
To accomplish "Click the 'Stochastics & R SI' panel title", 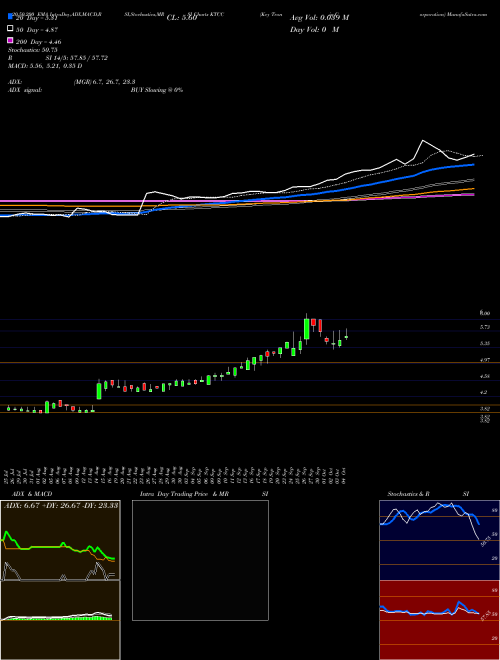I will pos(428,494).
